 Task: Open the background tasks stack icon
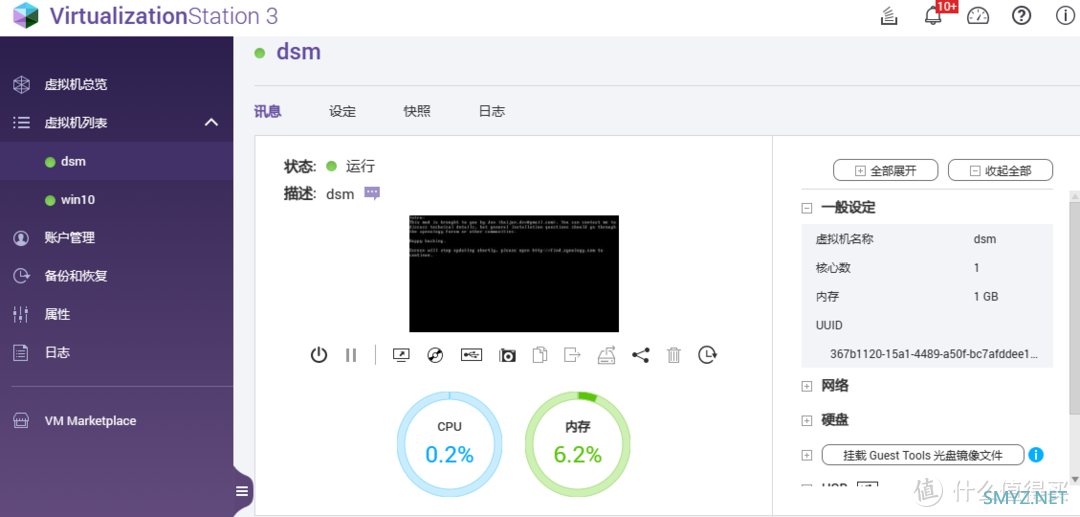[x=889, y=16]
